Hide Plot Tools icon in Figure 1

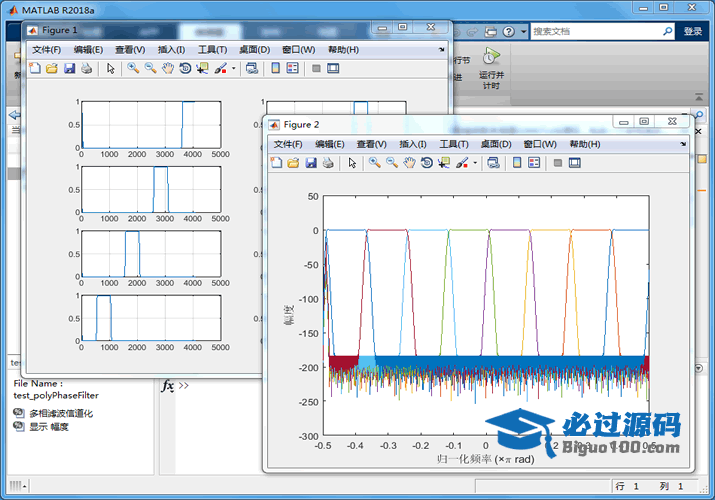(x=316, y=68)
